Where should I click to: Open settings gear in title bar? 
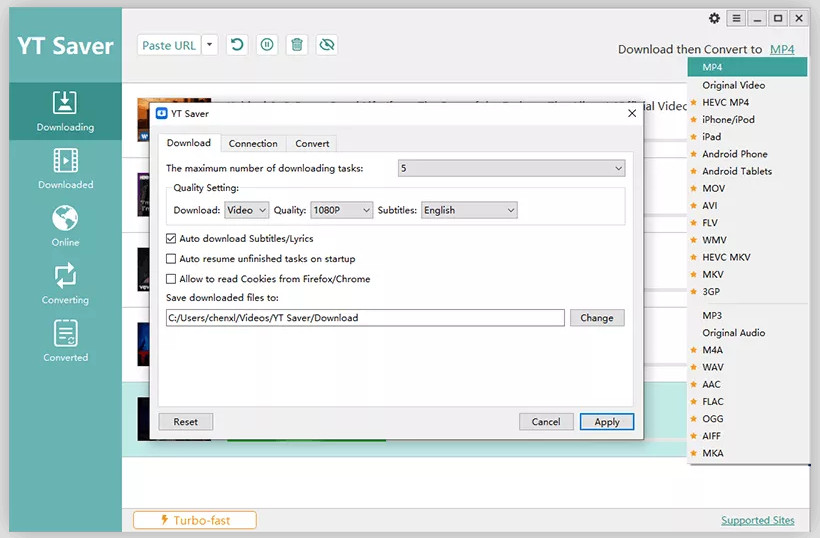click(x=714, y=18)
